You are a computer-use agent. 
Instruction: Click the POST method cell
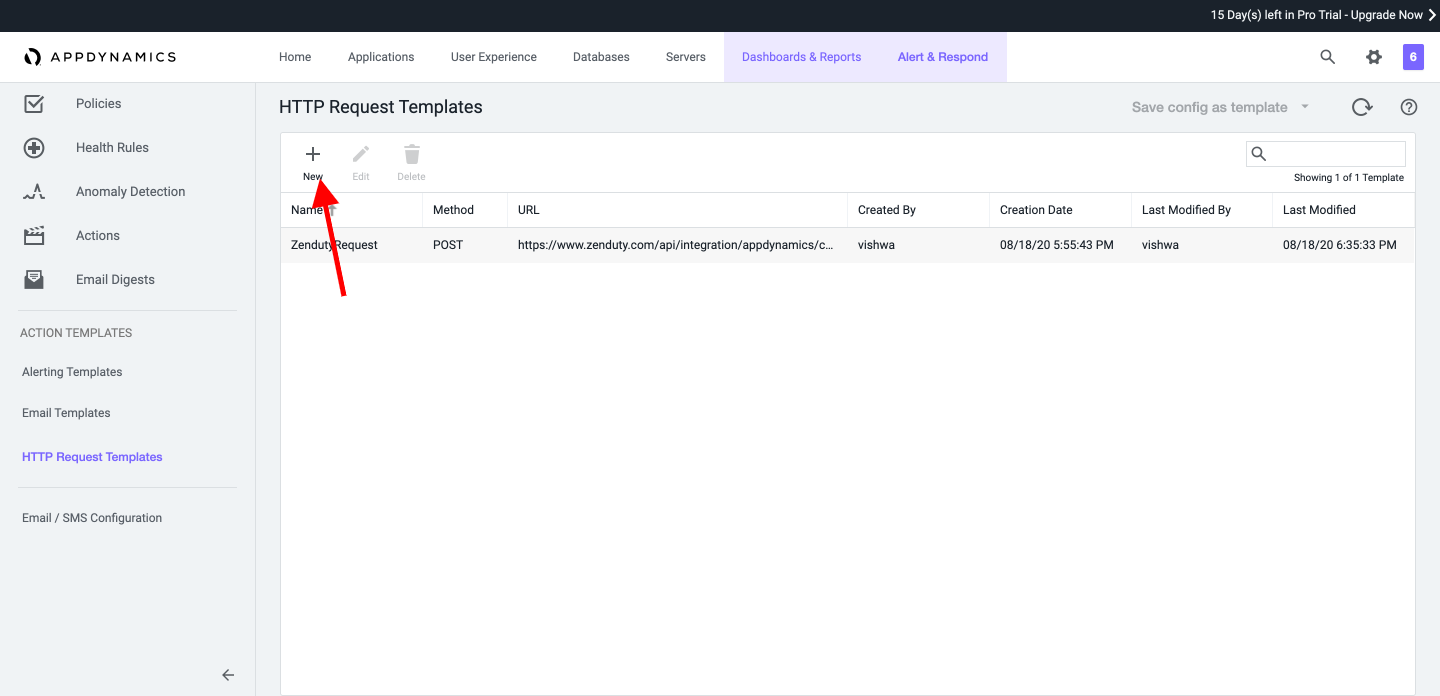point(448,245)
